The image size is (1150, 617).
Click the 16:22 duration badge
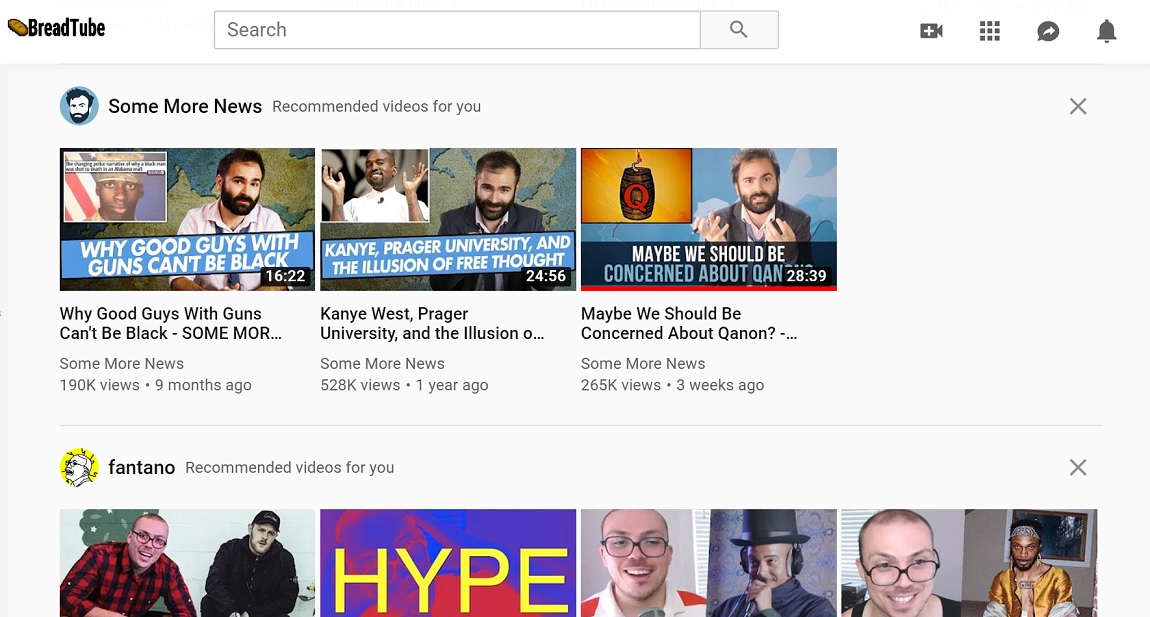[x=285, y=276]
